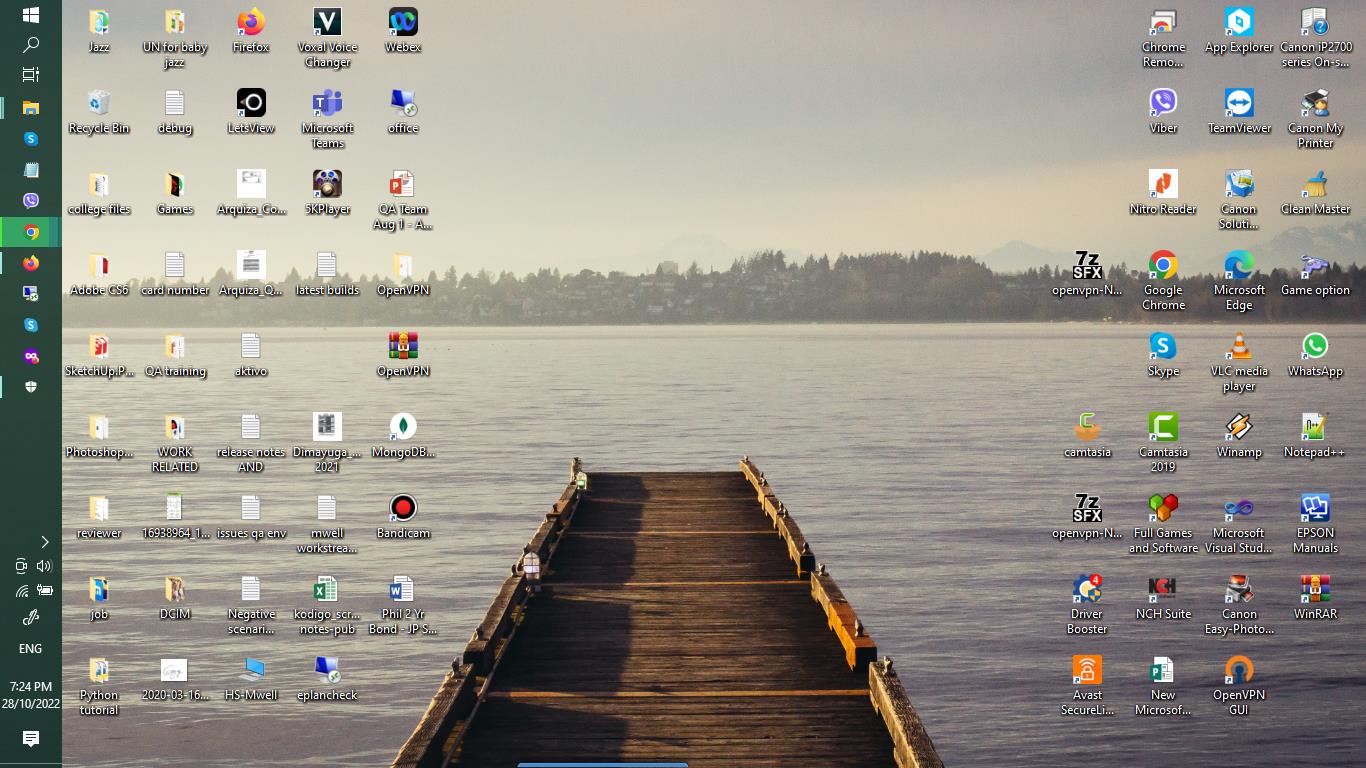Expand the hidden system tray icons chevron
Screen dimensions: 1366x768
point(44,542)
